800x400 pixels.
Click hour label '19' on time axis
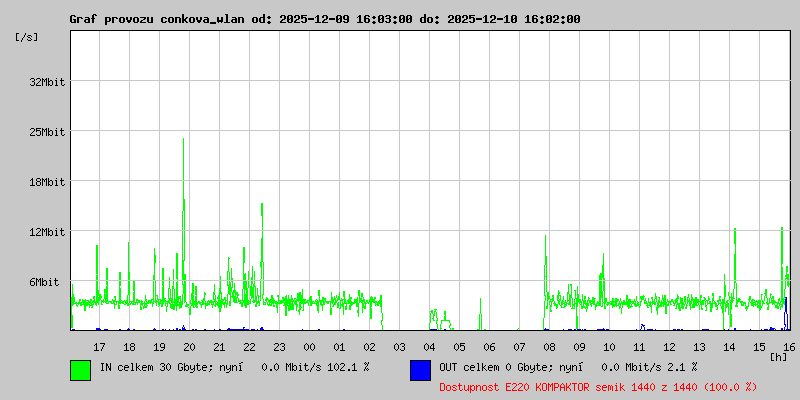[159, 347]
